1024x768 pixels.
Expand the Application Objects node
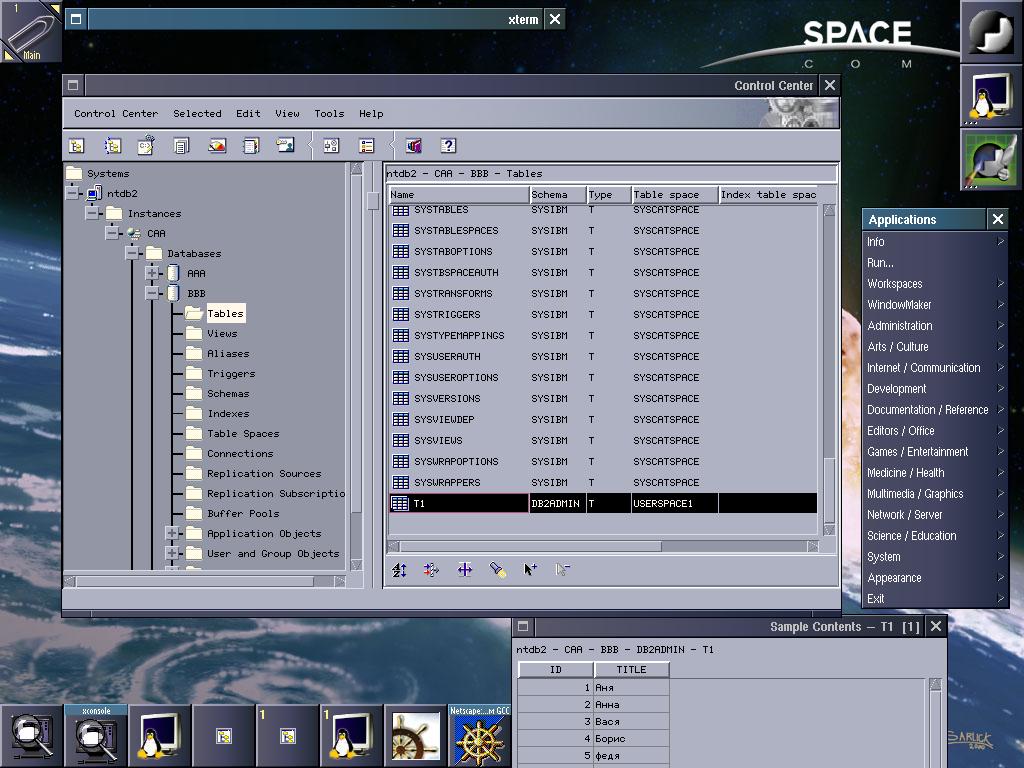pos(172,534)
